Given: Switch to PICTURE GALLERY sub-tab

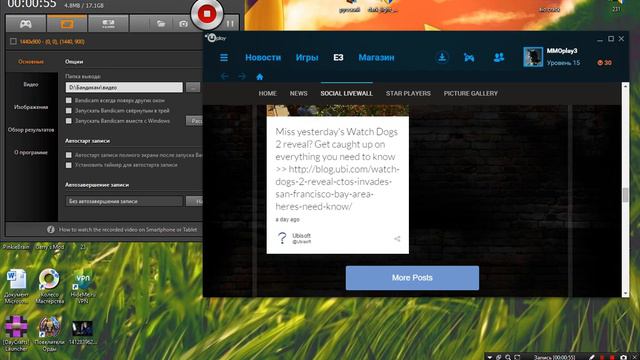Looking at the screenshot, I should point(471,93).
